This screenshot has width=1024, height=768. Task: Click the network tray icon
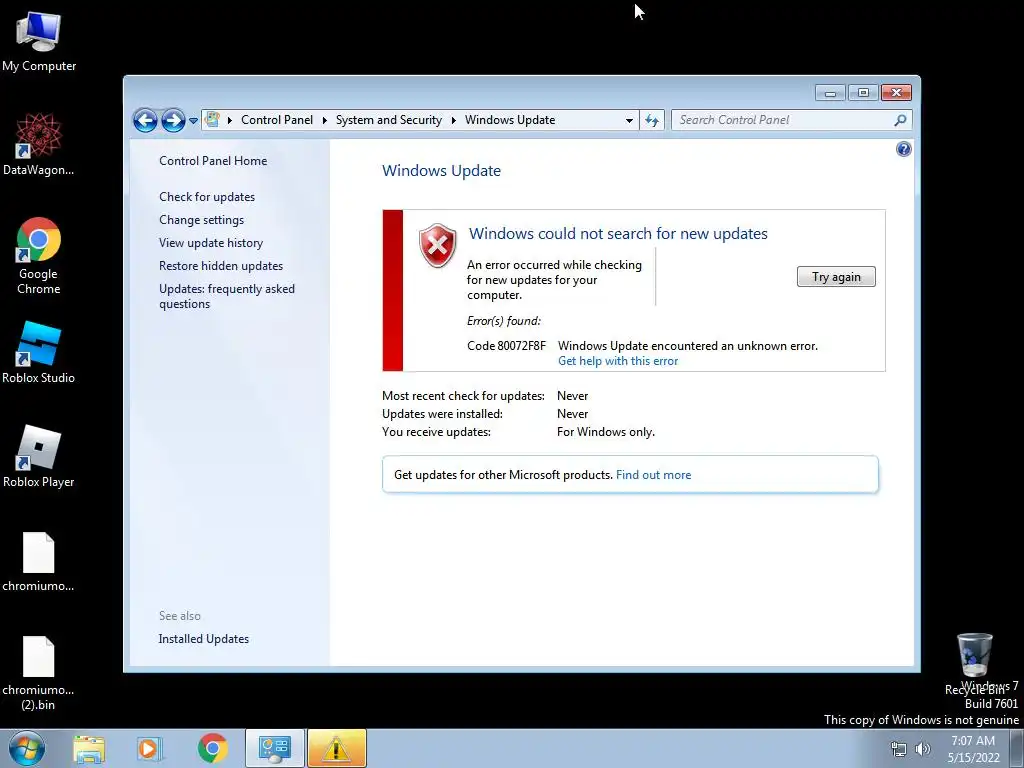coord(899,749)
